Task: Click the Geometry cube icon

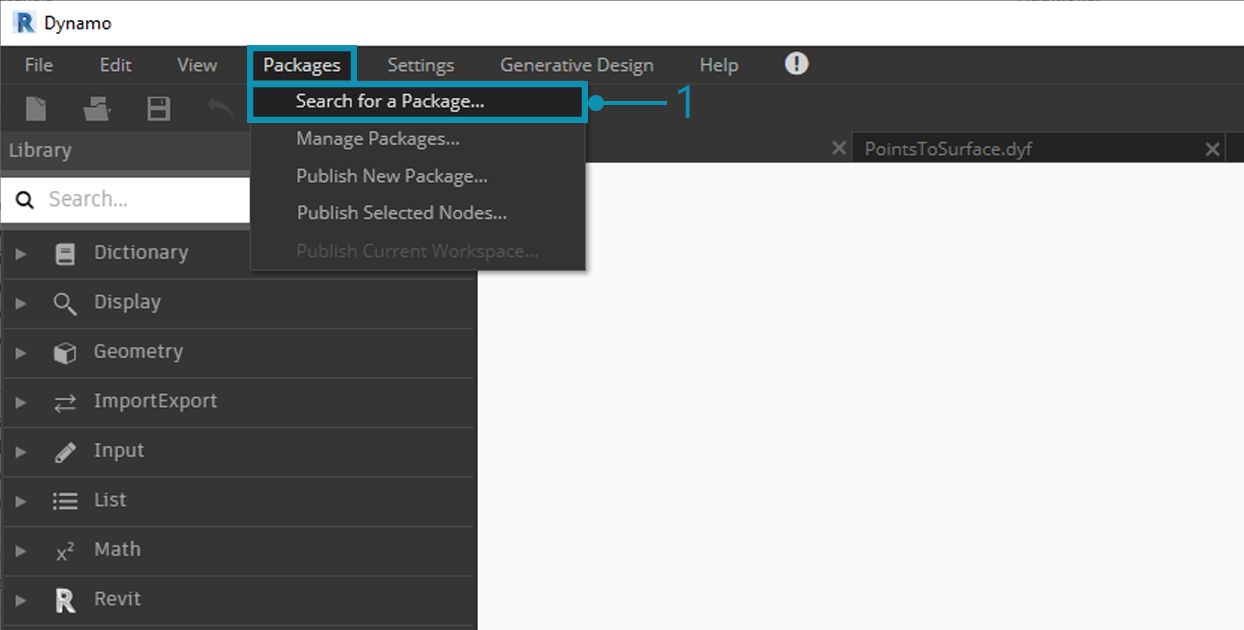Action: click(65, 353)
